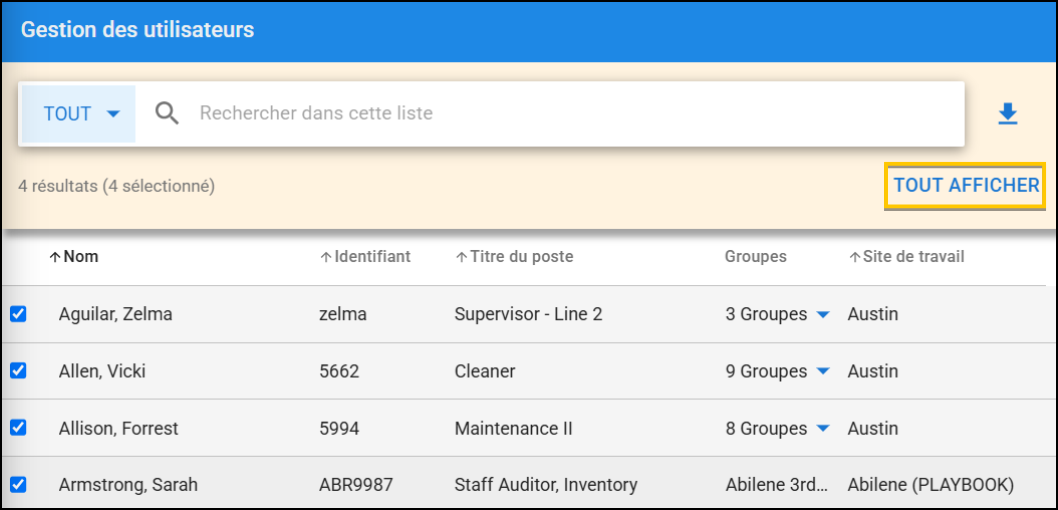Image resolution: width=1058 pixels, height=510 pixels.
Task: Sort by Site de travail arrow
Action: [x=855, y=257]
